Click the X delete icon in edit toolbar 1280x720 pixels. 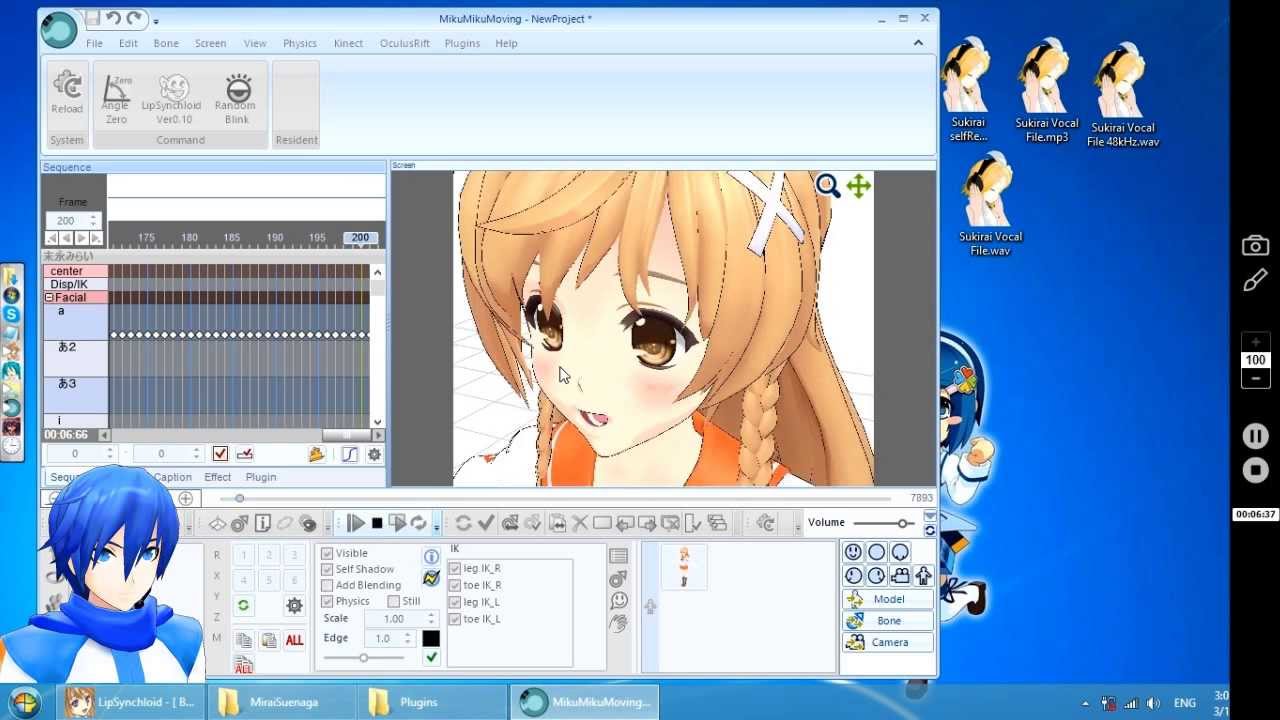(579, 523)
